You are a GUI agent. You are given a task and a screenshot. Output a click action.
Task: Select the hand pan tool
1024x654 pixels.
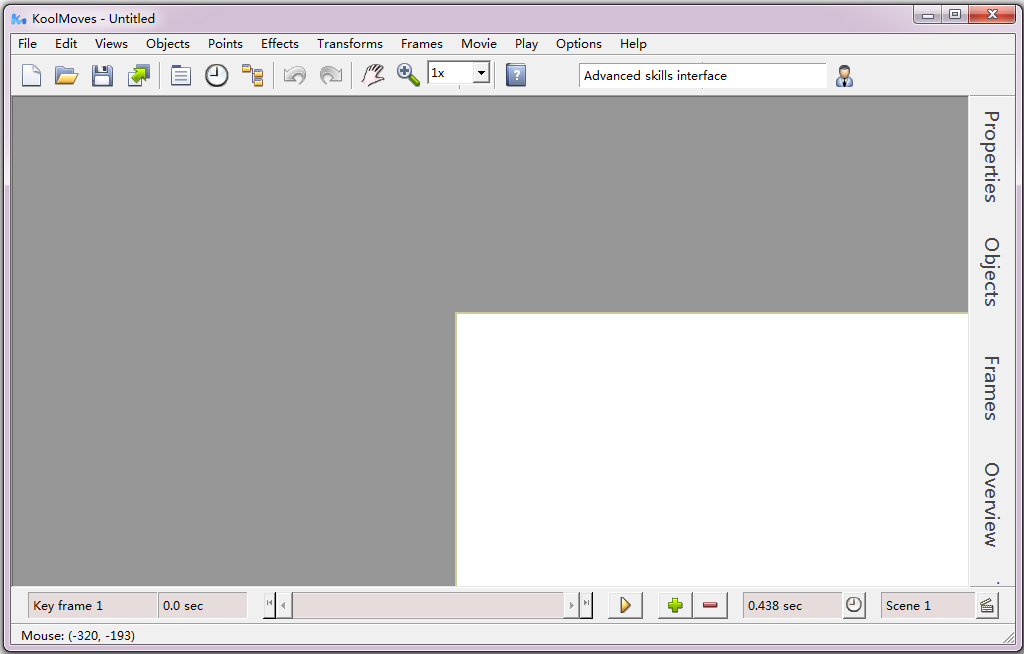[373, 76]
